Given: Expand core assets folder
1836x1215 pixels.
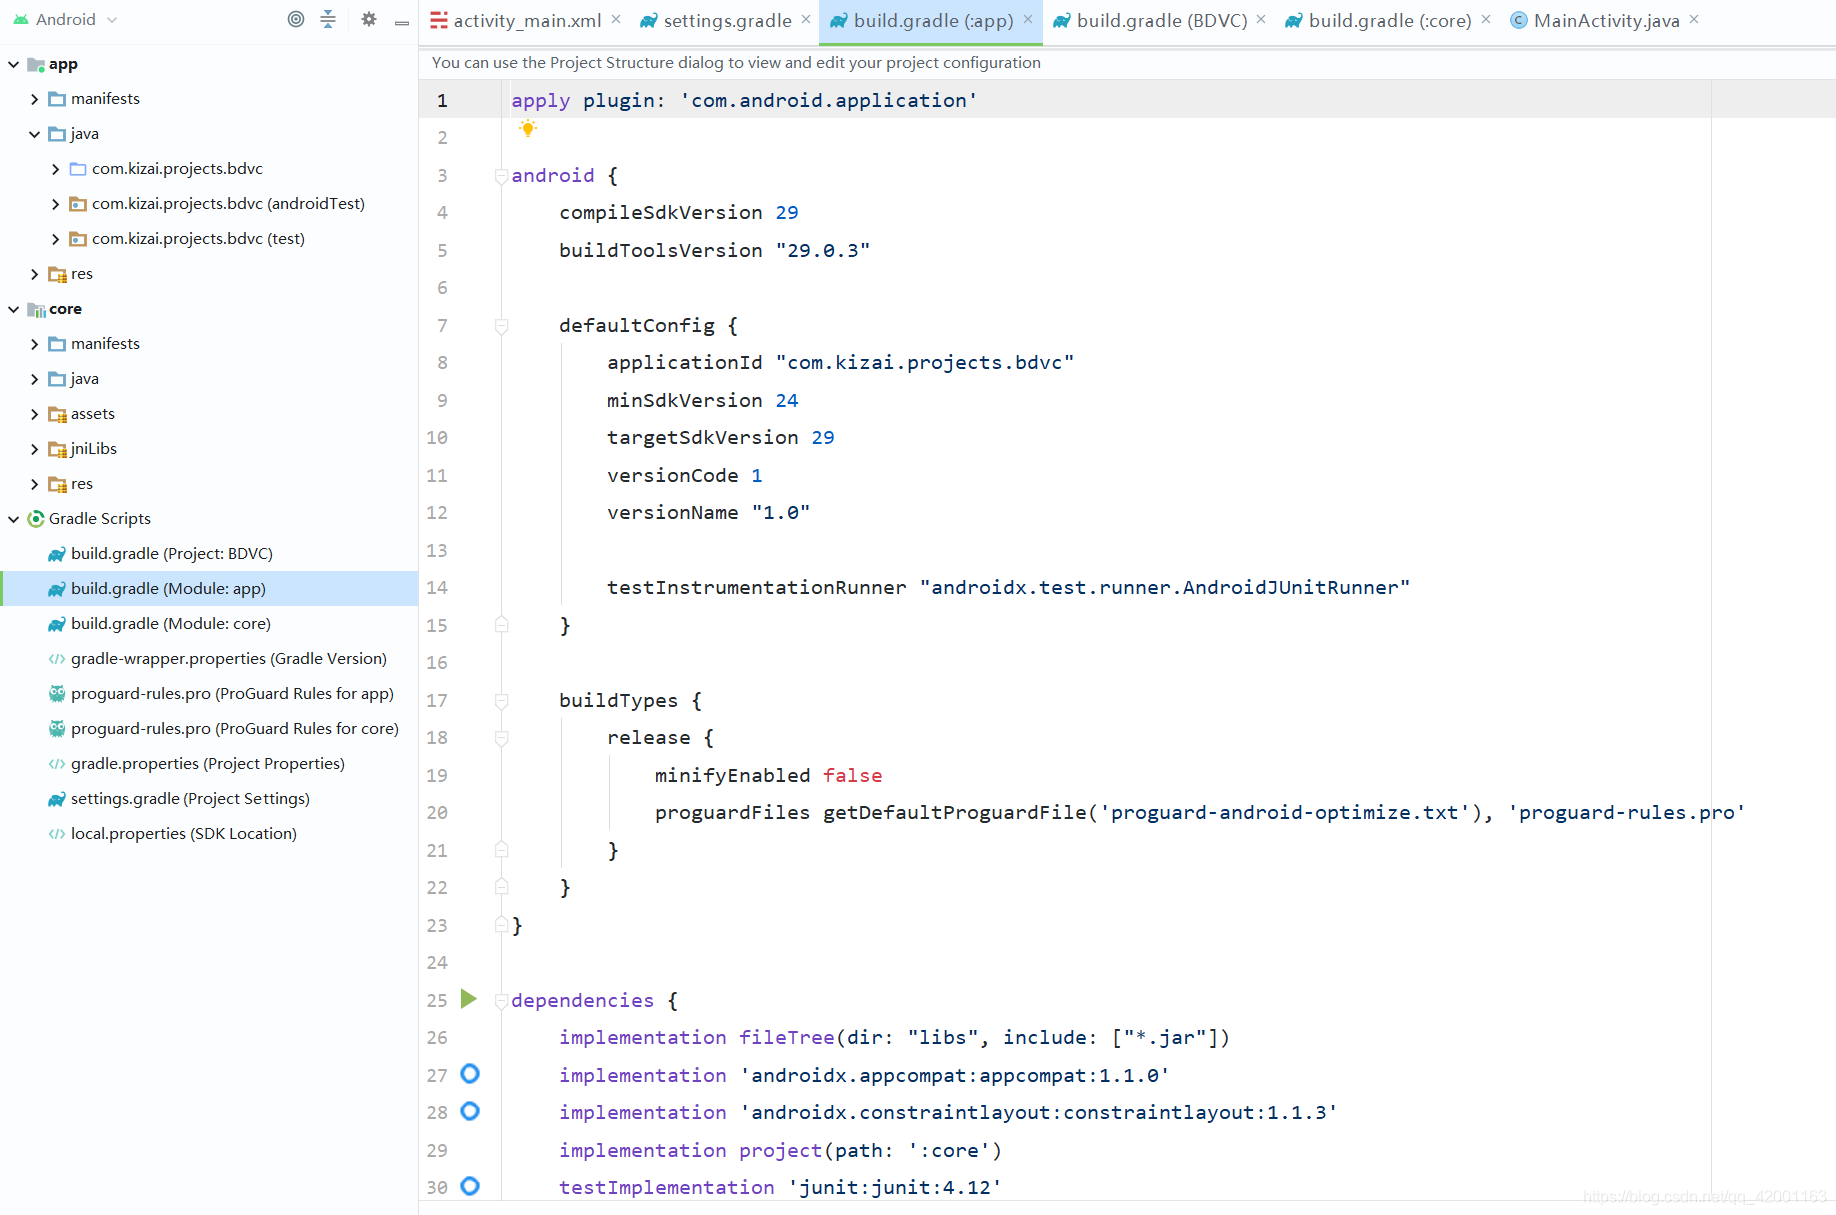Looking at the screenshot, I should [x=35, y=414].
